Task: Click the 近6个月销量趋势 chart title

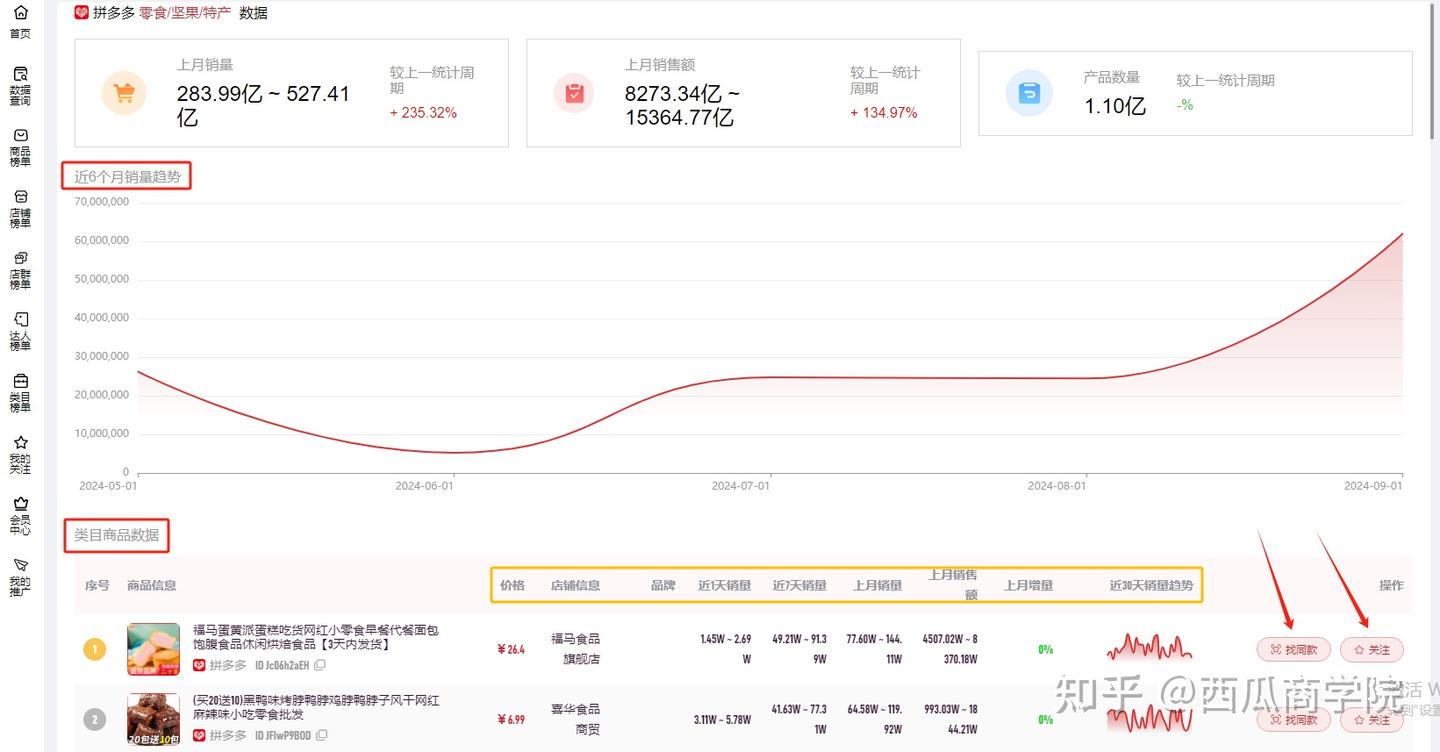Action: (x=127, y=177)
